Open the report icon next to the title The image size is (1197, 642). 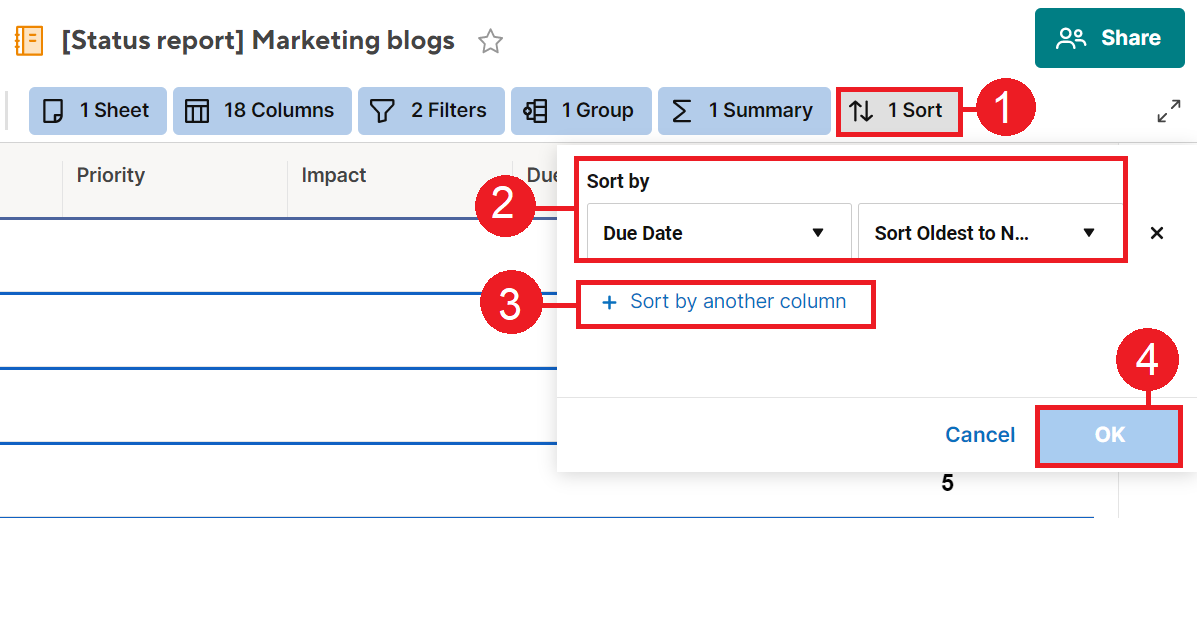29,40
